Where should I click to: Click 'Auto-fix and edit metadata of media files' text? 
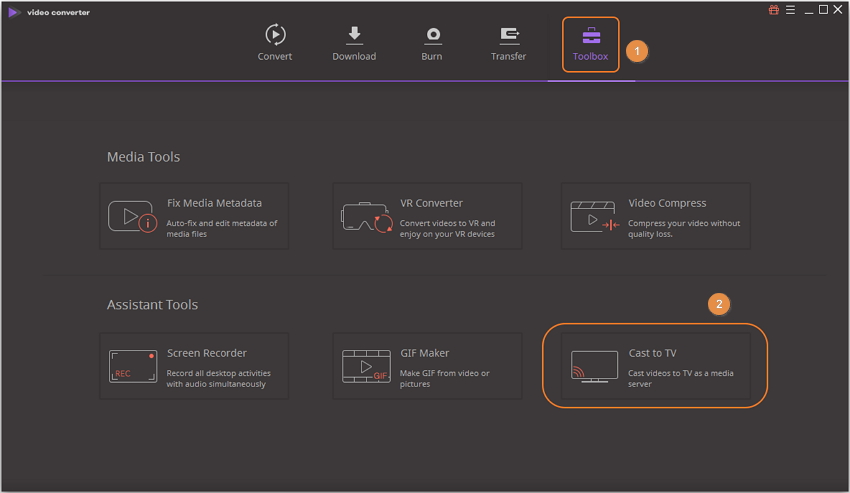(222, 228)
